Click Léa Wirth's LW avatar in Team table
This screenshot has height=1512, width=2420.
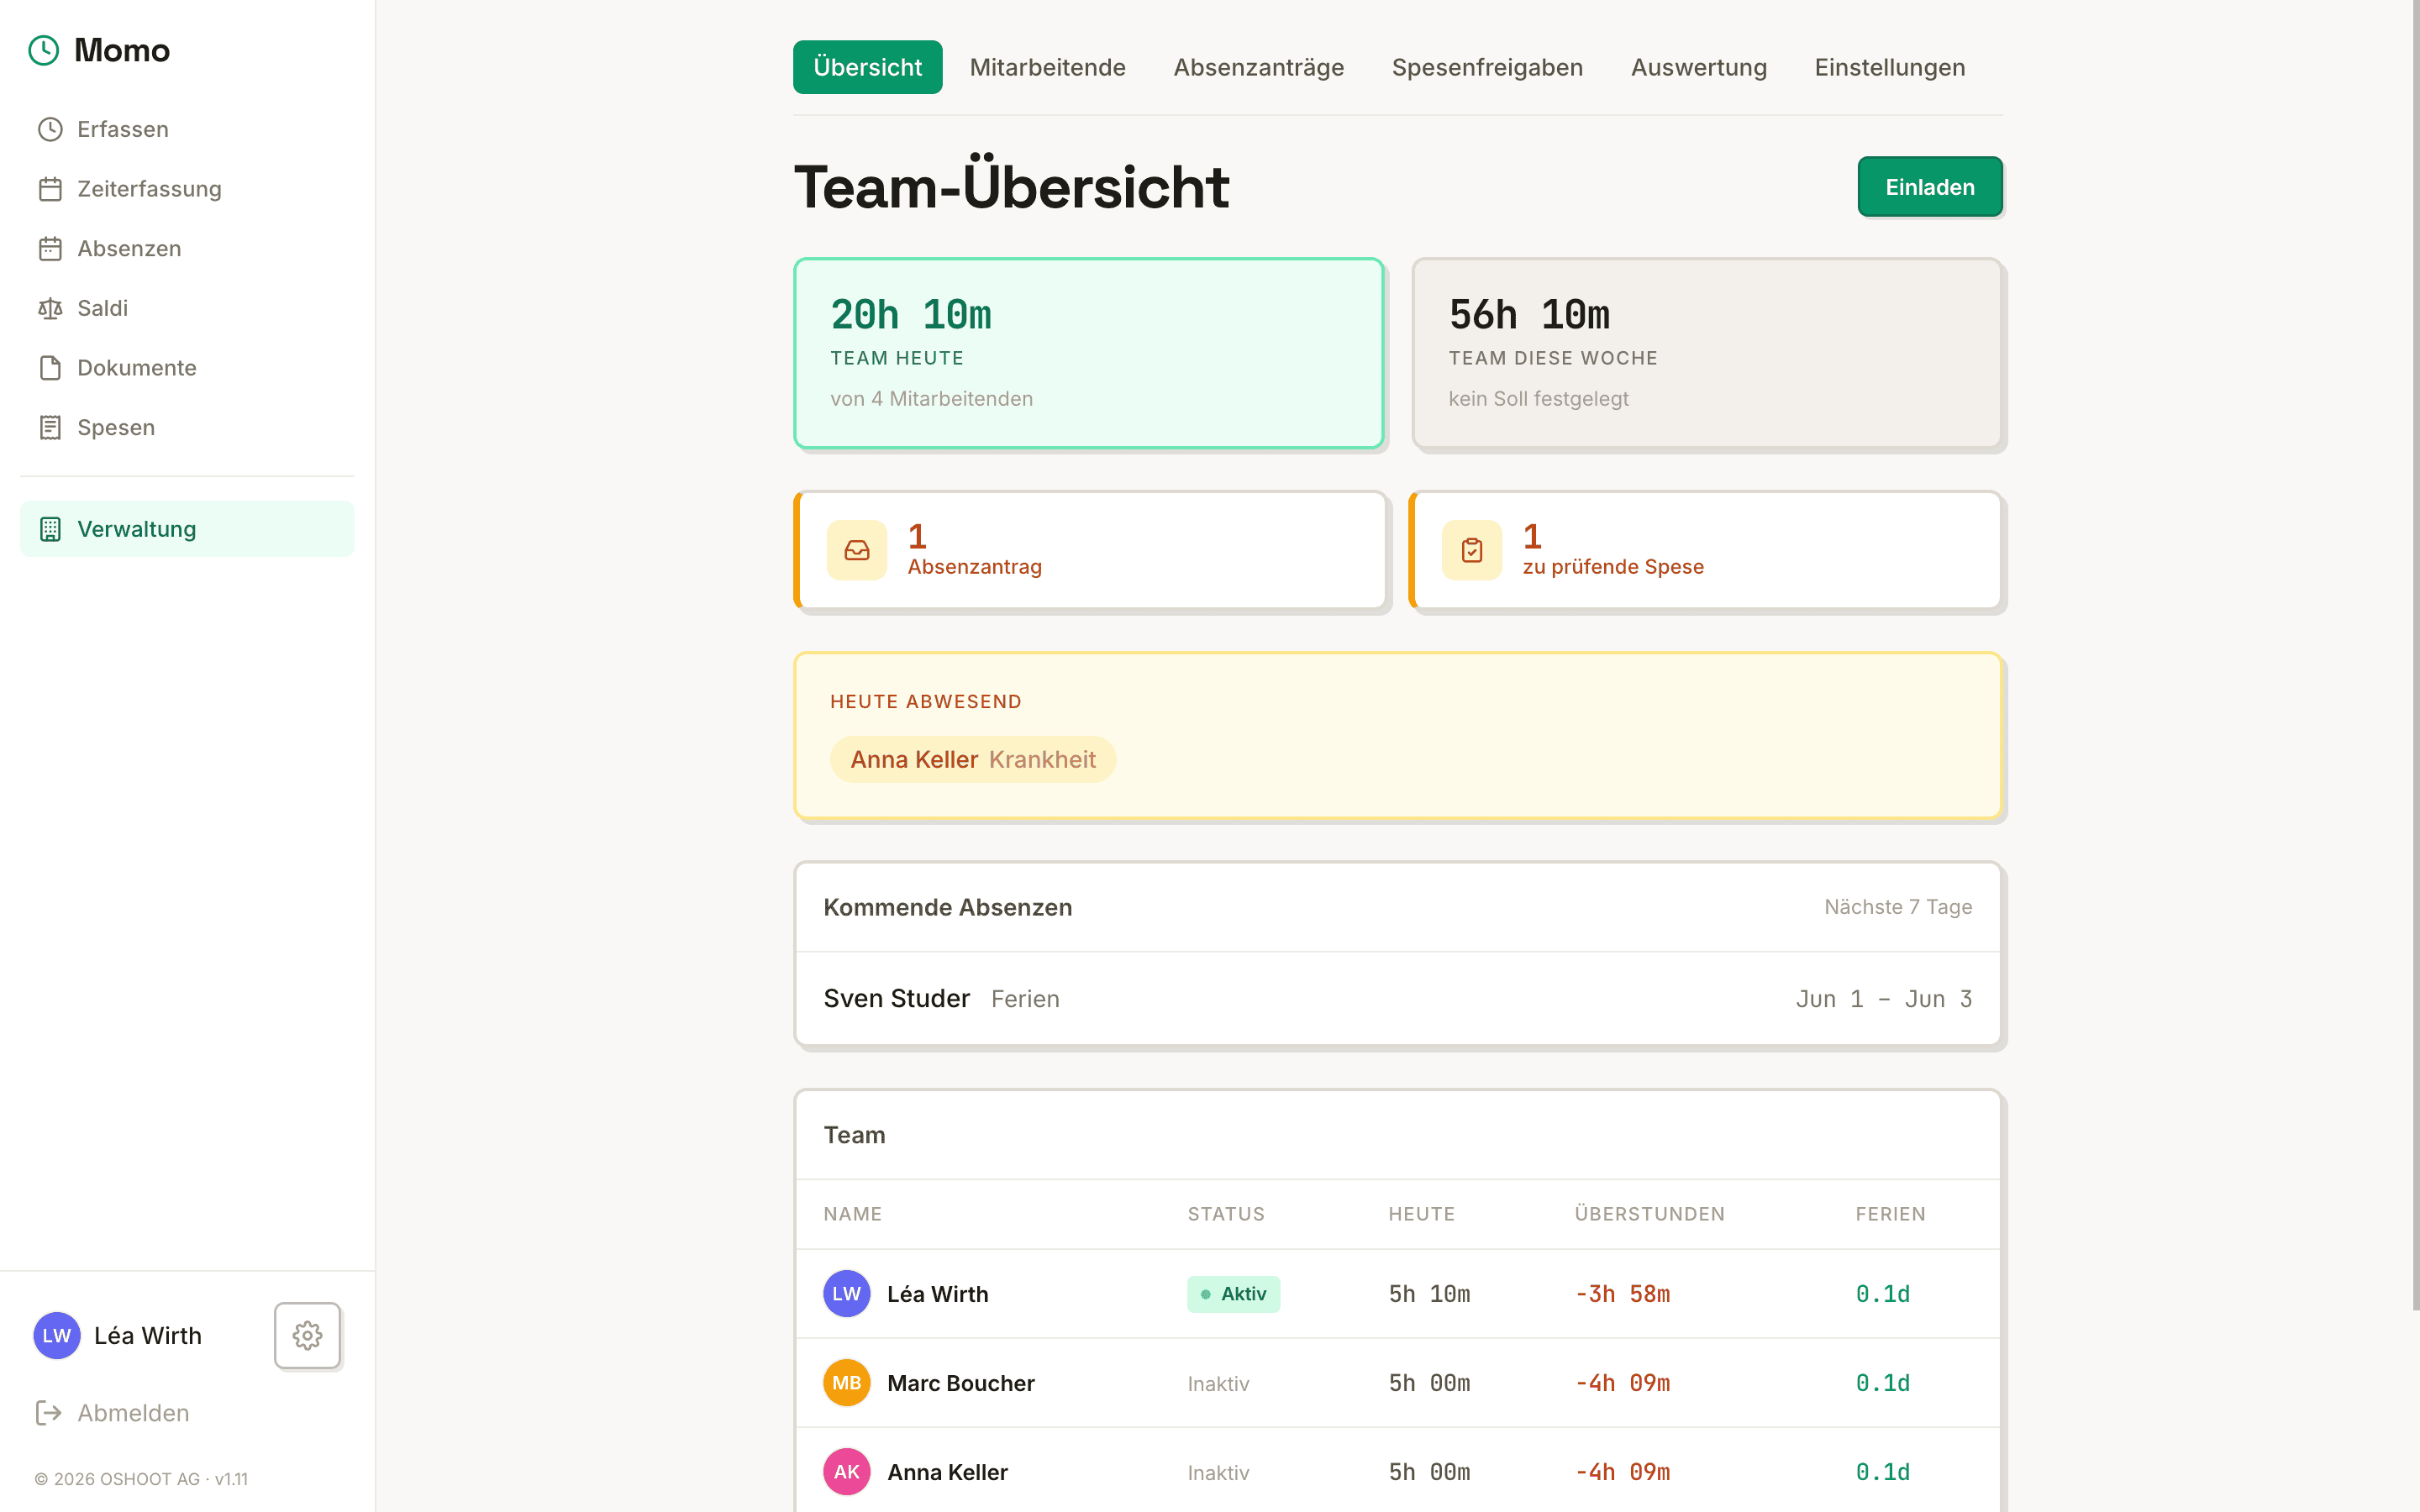point(846,1293)
